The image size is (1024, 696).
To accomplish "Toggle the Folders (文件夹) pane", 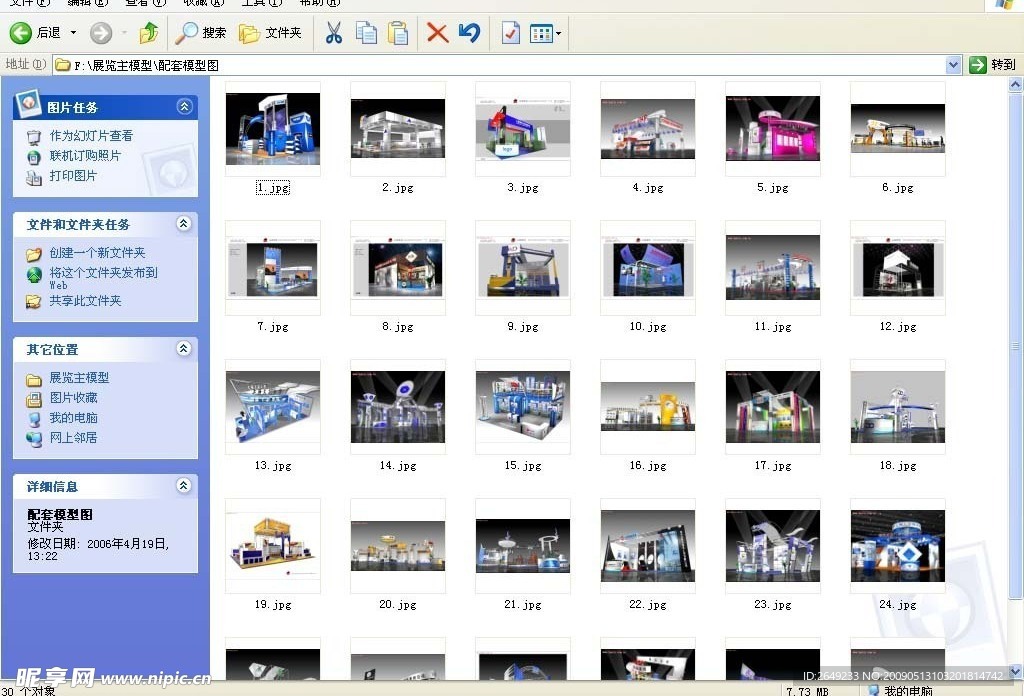I will pyautogui.click(x=270, y=33).
